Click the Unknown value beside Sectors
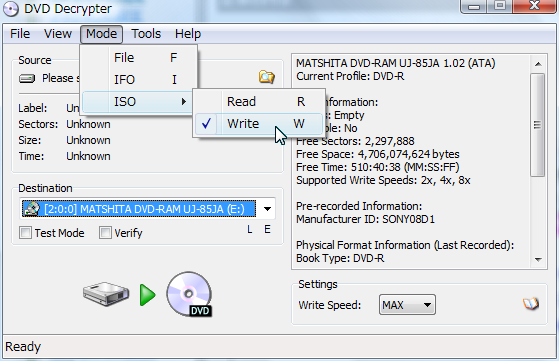The image size is (559, 361). [x=88, y=124]
